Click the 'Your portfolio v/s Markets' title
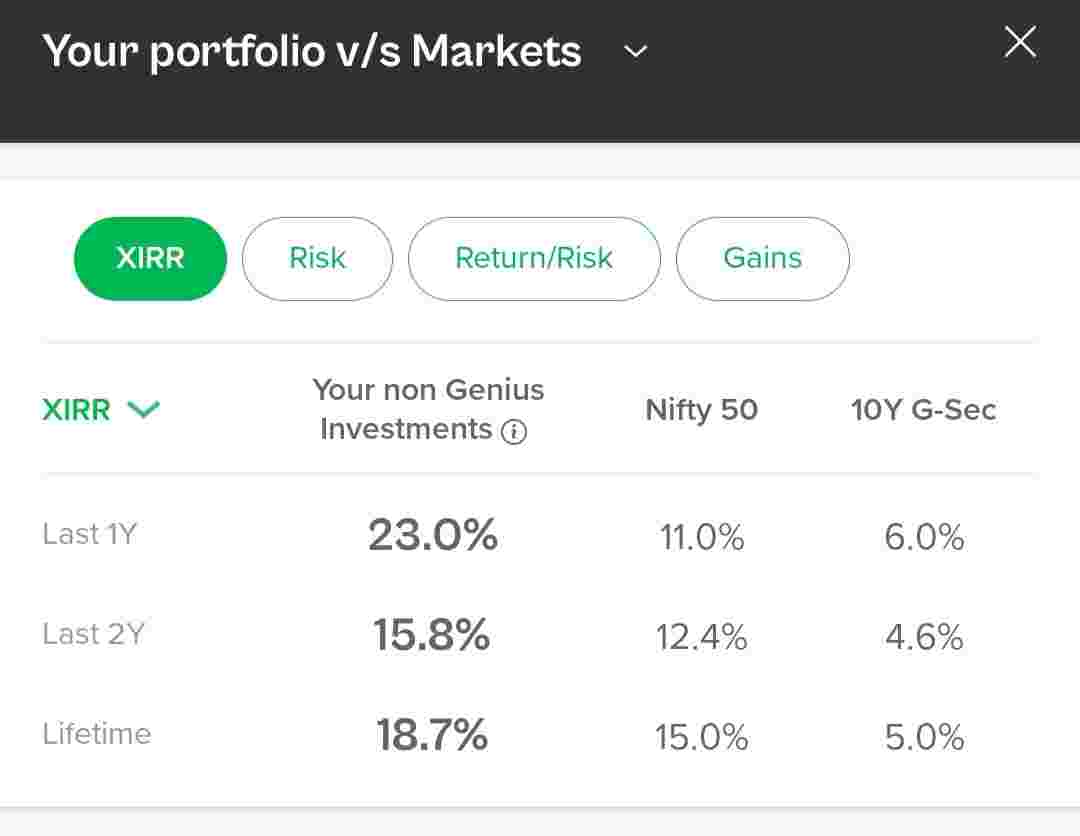Viewport: 1080px width, 836px height. (311, 51)
